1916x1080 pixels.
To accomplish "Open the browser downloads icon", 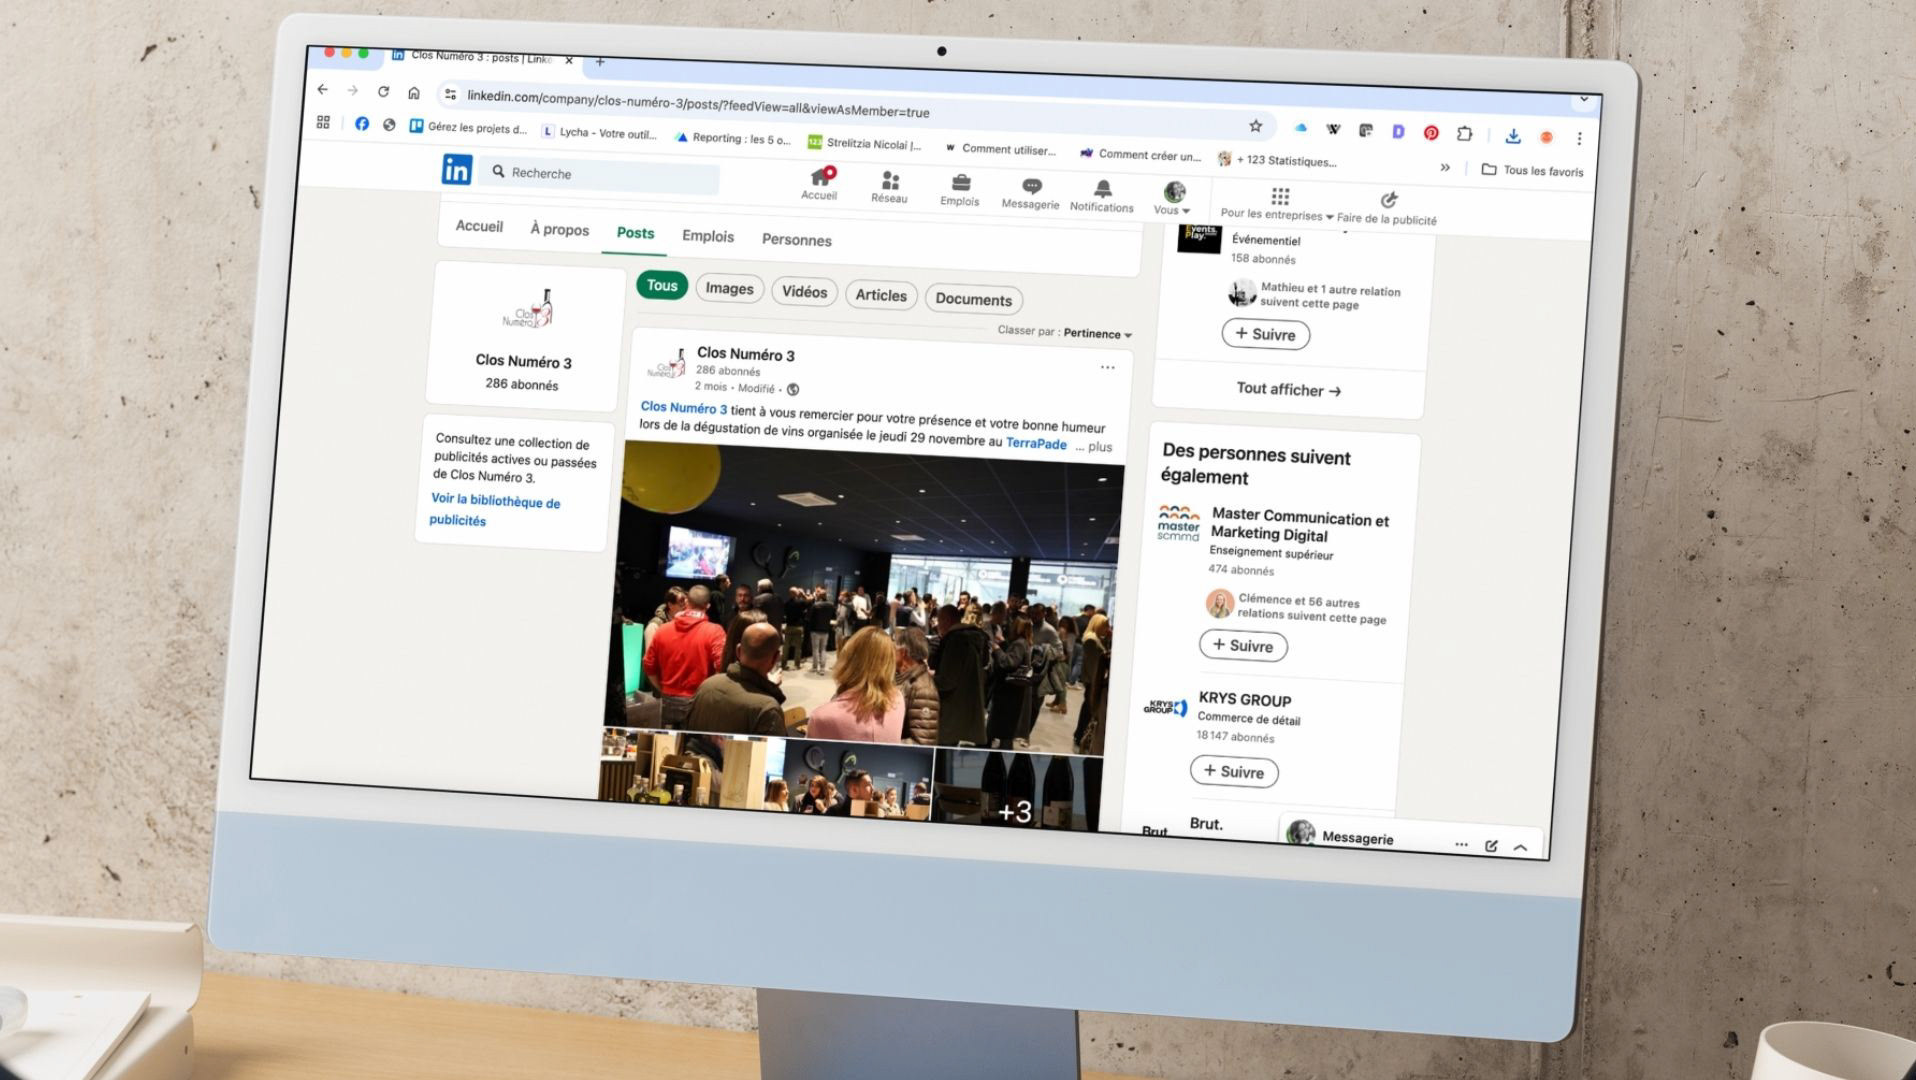I will pos(1512,135).
